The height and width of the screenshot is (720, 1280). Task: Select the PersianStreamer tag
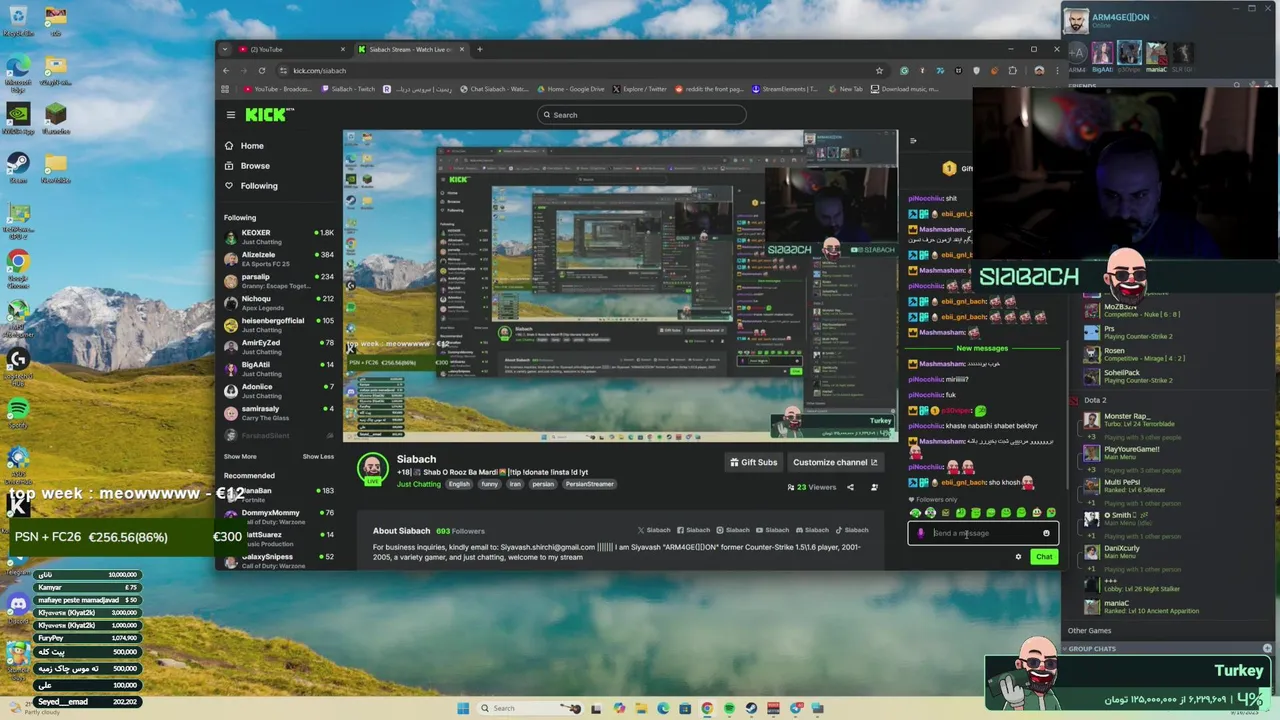(589, 484)
